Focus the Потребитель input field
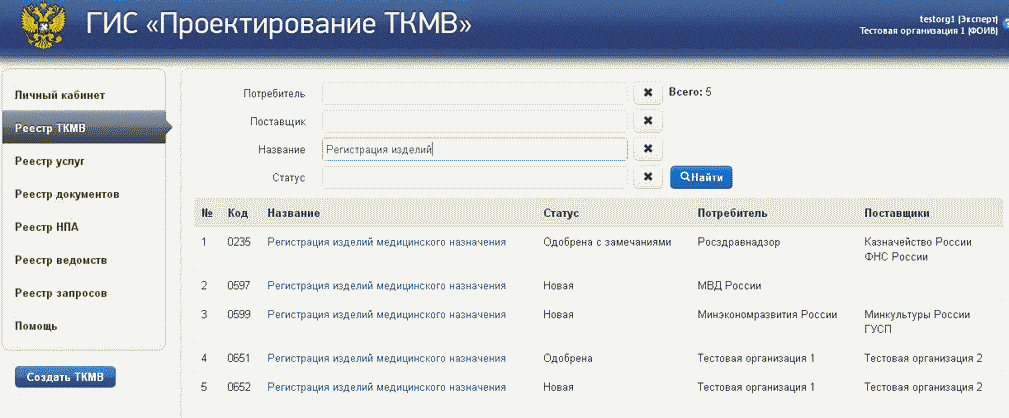Screen dimensions: 1009x418 (x=474, y=93)
